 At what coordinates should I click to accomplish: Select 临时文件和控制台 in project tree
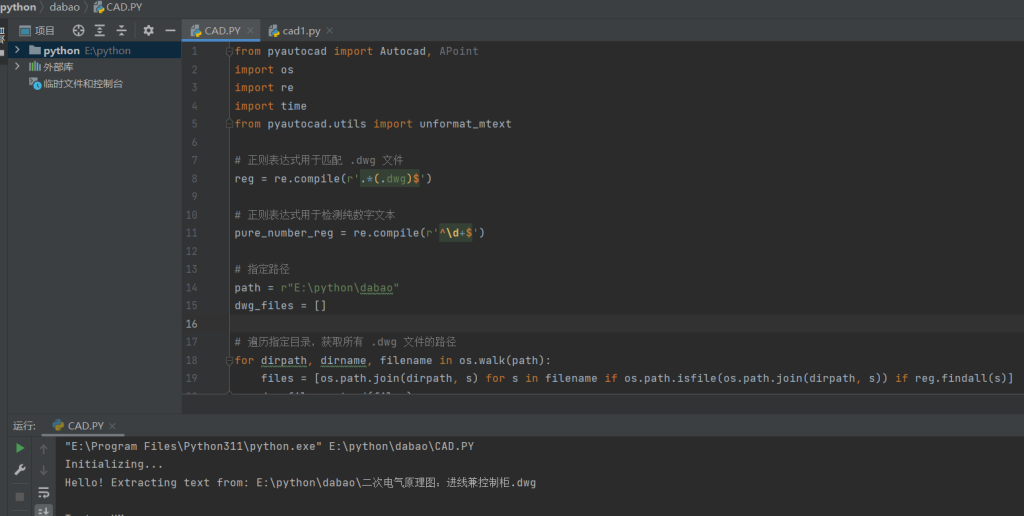pos(82,84)
